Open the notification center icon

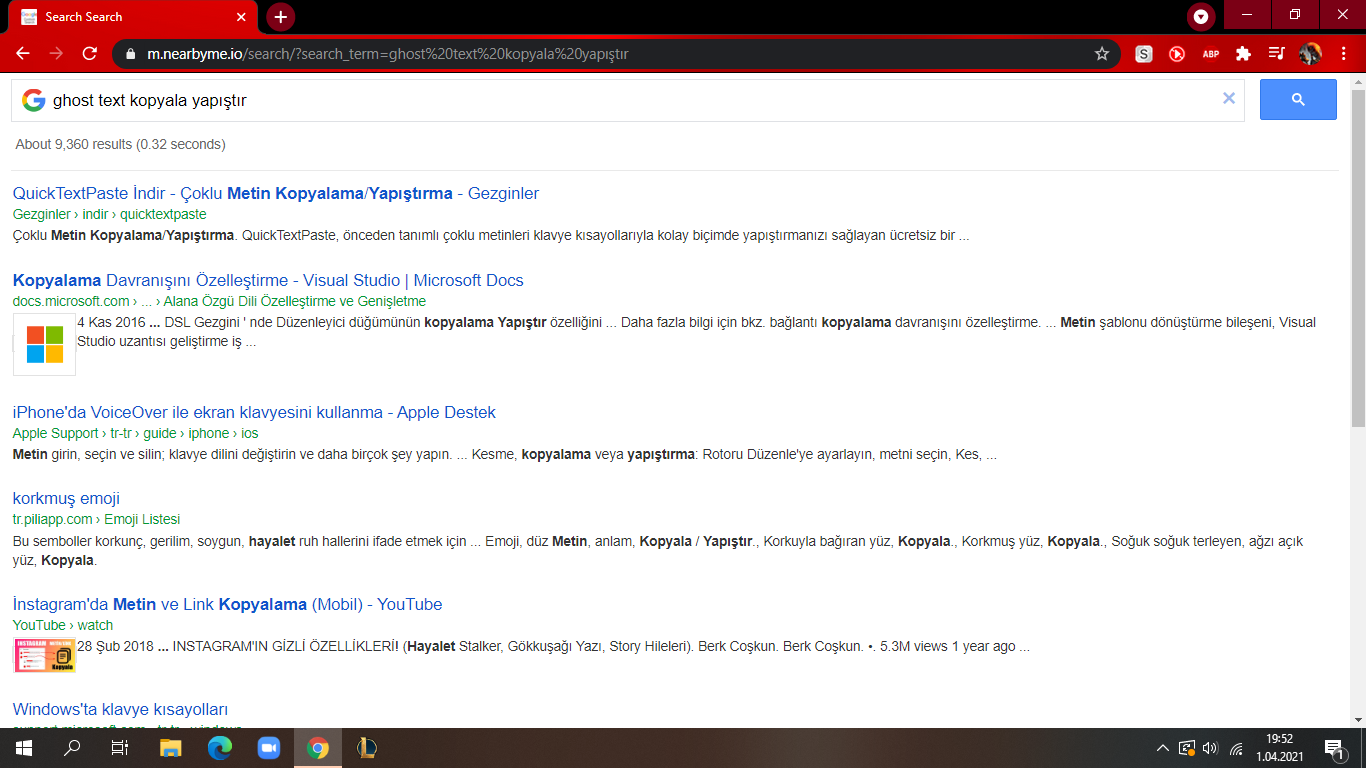pyautogui.click(x=1334, y=748)
